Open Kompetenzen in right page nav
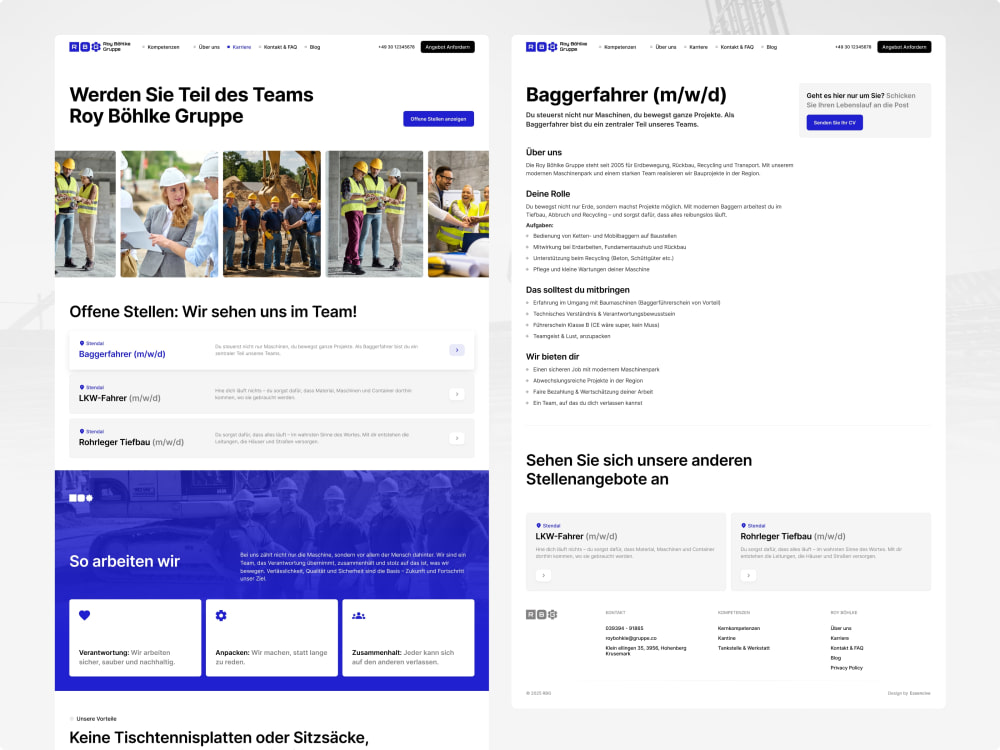Screen dimensions: 1000x750 tap(620, 47)
